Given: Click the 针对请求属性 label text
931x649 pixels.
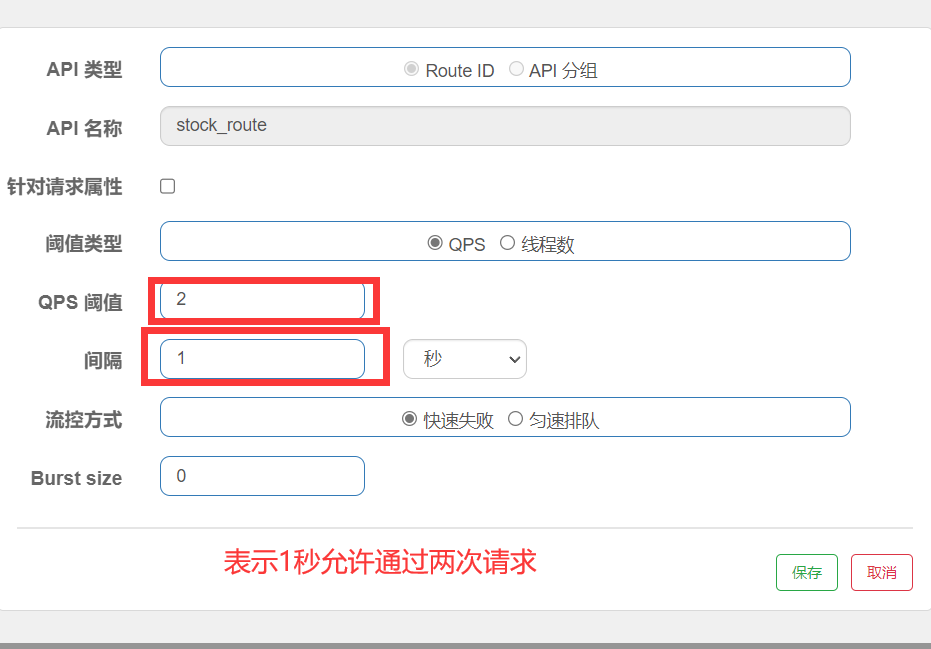Looking at the screenshot, I should tap(64, 187).
